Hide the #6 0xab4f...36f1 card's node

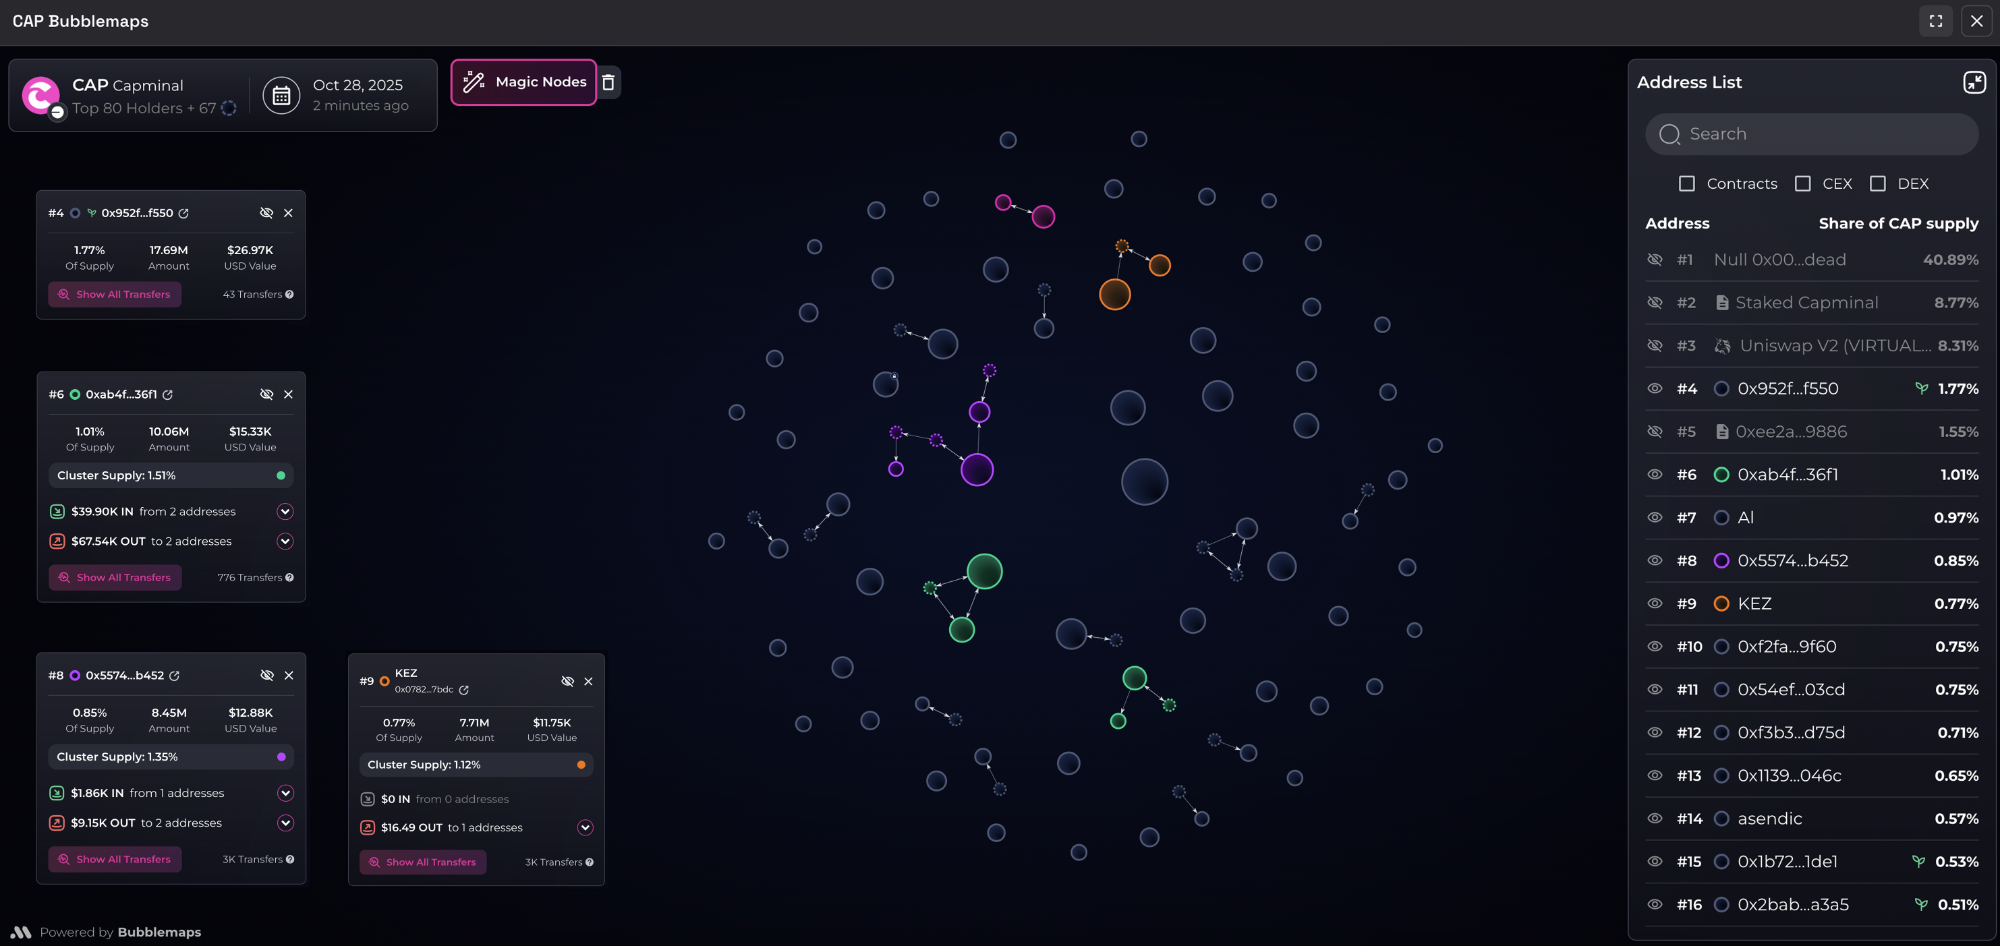266,395
